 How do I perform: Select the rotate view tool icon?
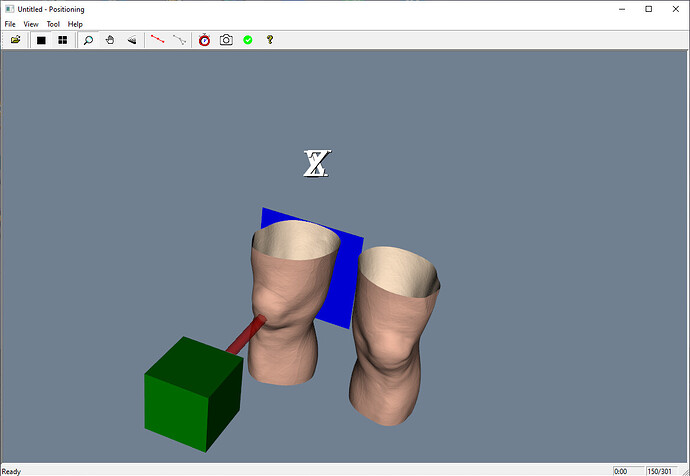131,40
